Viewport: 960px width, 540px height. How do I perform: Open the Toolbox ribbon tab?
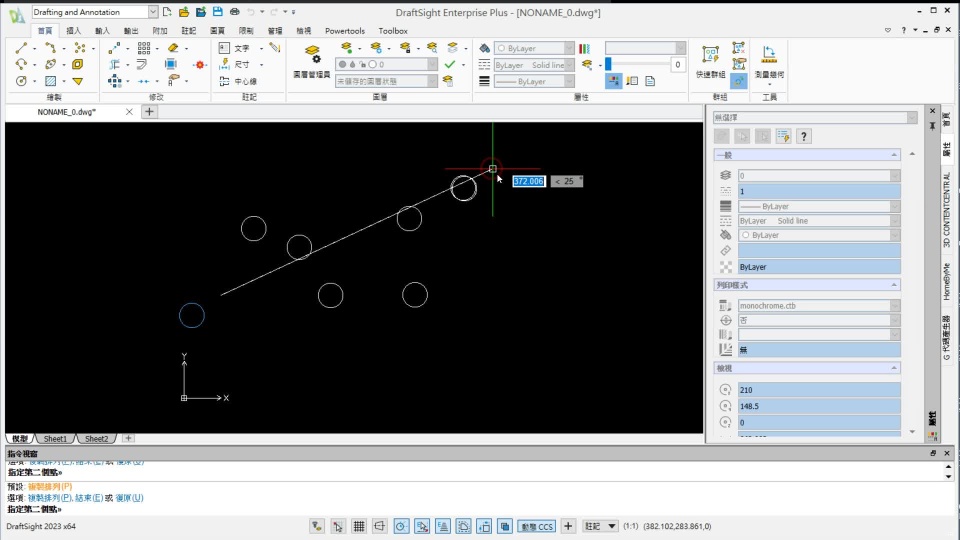click(x=393, y=31)
